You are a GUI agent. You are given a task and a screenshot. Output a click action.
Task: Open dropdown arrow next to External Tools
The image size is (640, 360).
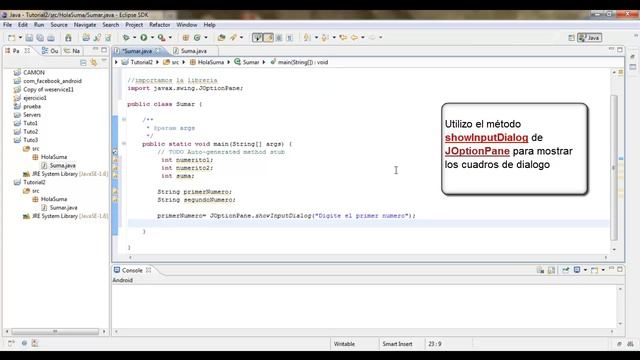(x=170, y=38)
